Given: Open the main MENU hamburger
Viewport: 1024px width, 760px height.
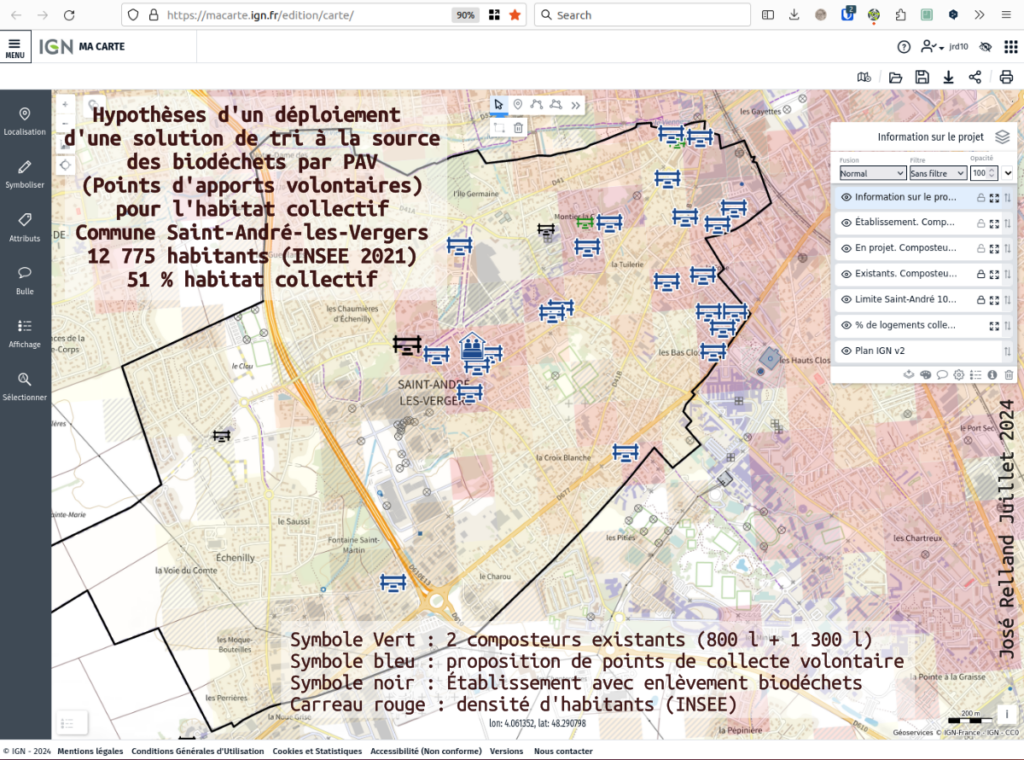Looking at the screenshot, I should pos(15,47).
